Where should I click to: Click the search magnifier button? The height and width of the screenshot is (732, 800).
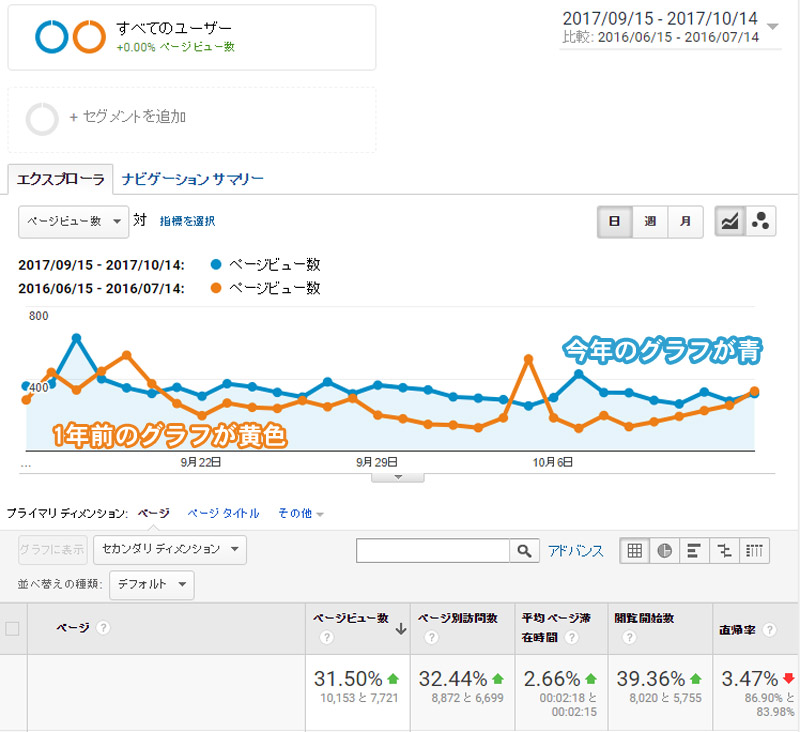pyautogui.click(x=523, y=551)
